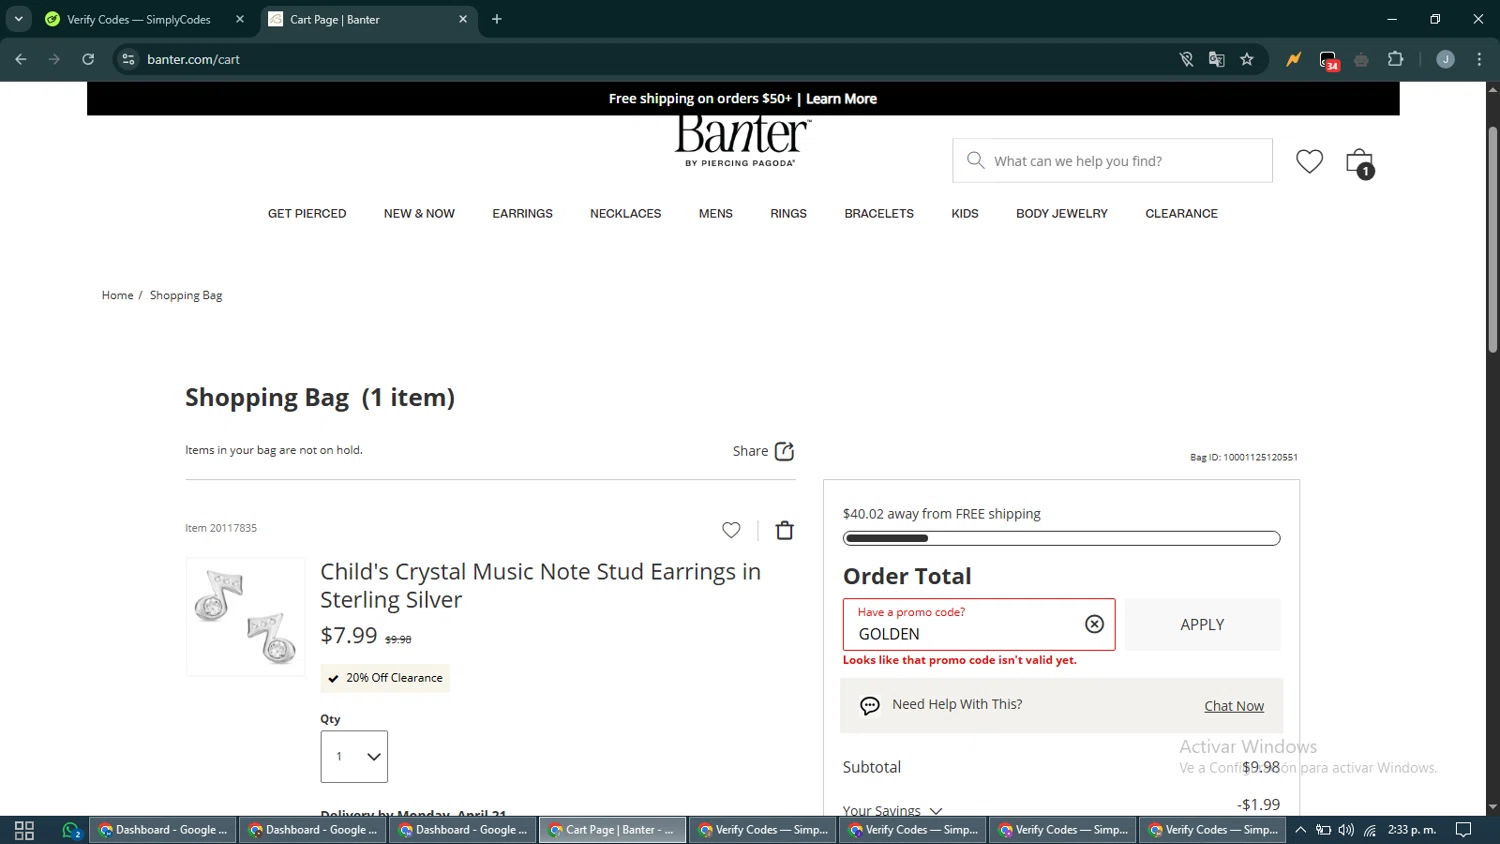Viewport: 1500px width, 844px height.
Task: Click the Share bag icon
Action: (785, 451)
